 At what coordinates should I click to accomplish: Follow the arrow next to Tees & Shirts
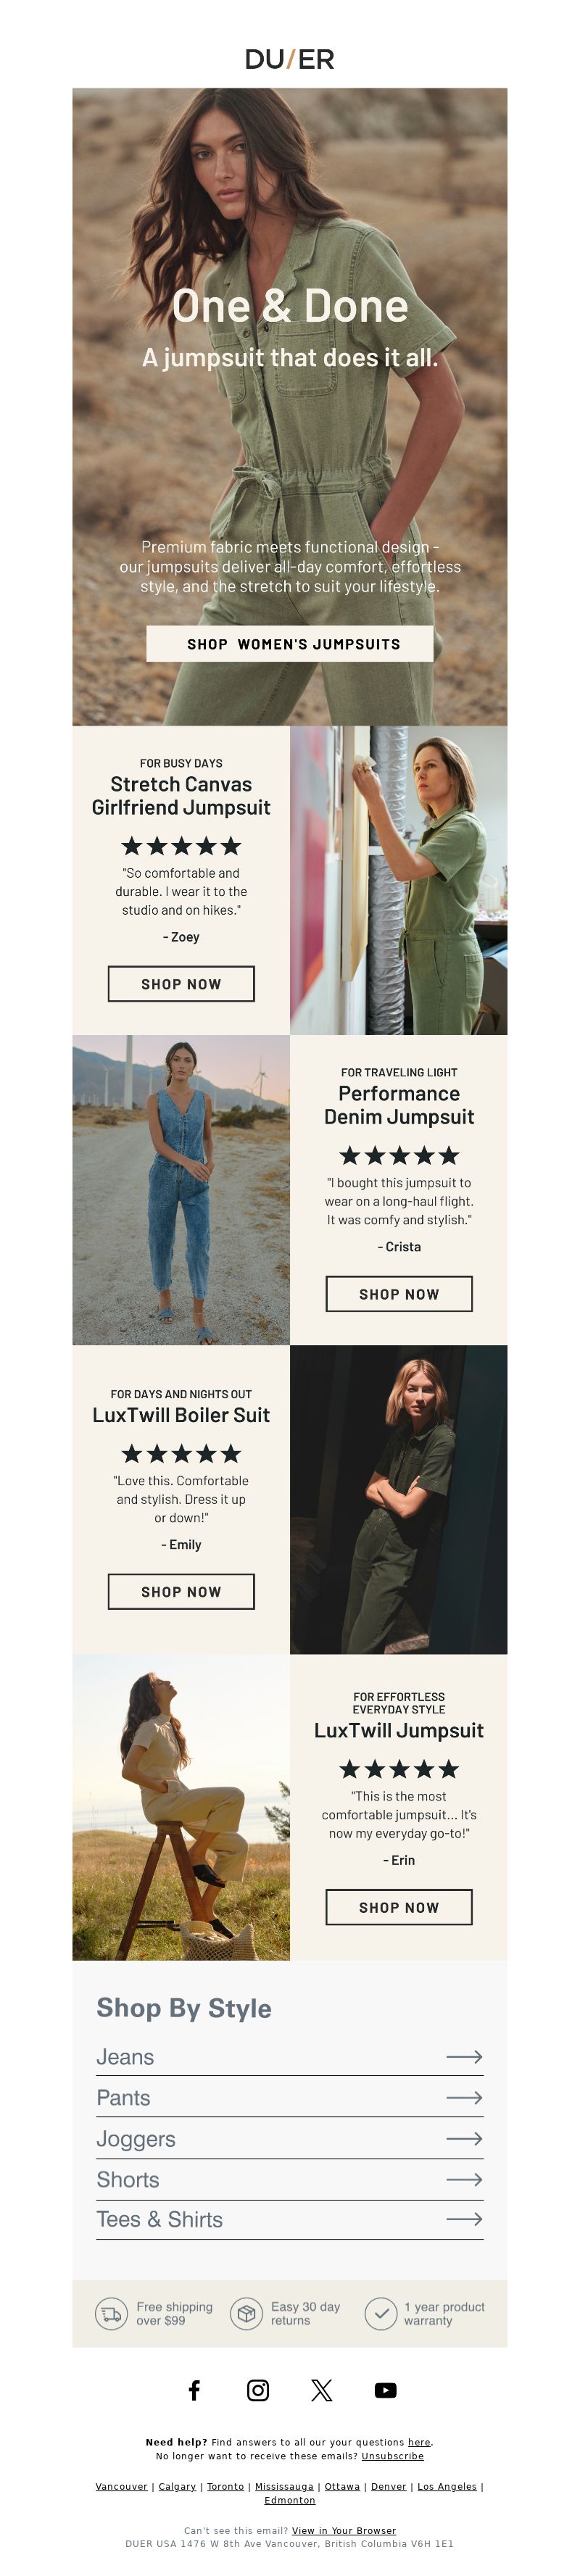464,2218
